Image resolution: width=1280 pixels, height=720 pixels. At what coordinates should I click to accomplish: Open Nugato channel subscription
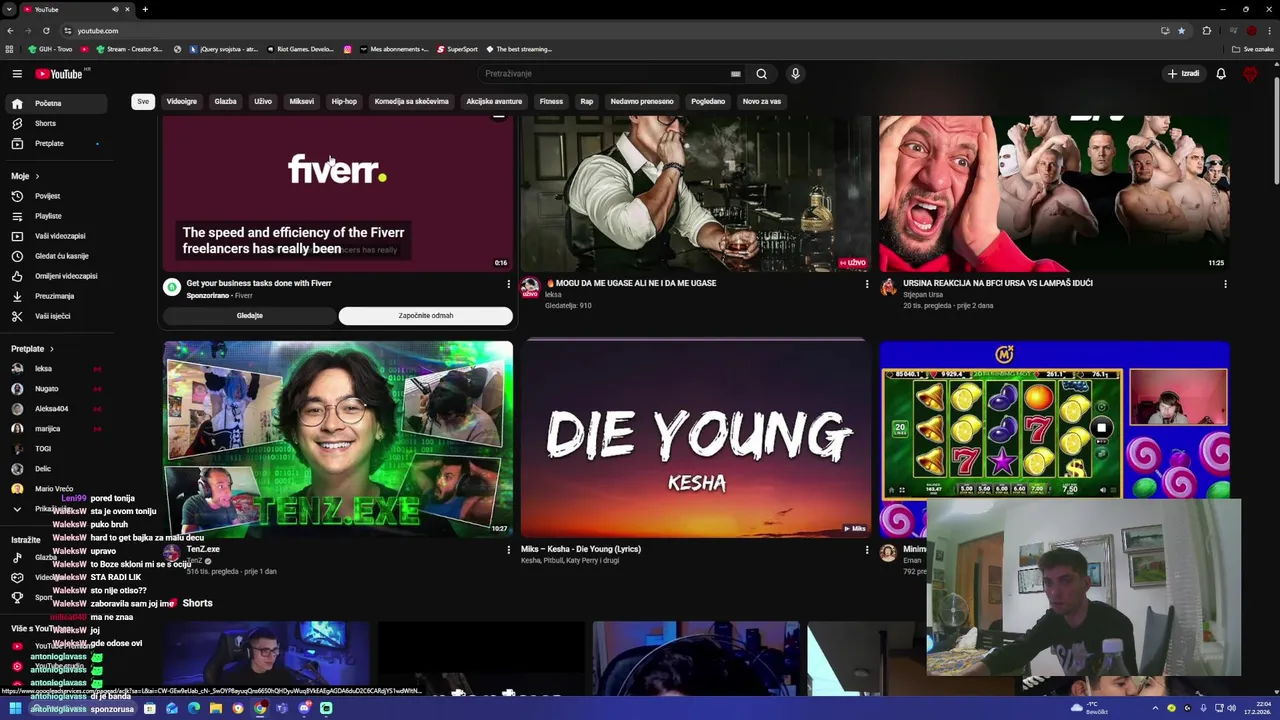tap(56, 388)
